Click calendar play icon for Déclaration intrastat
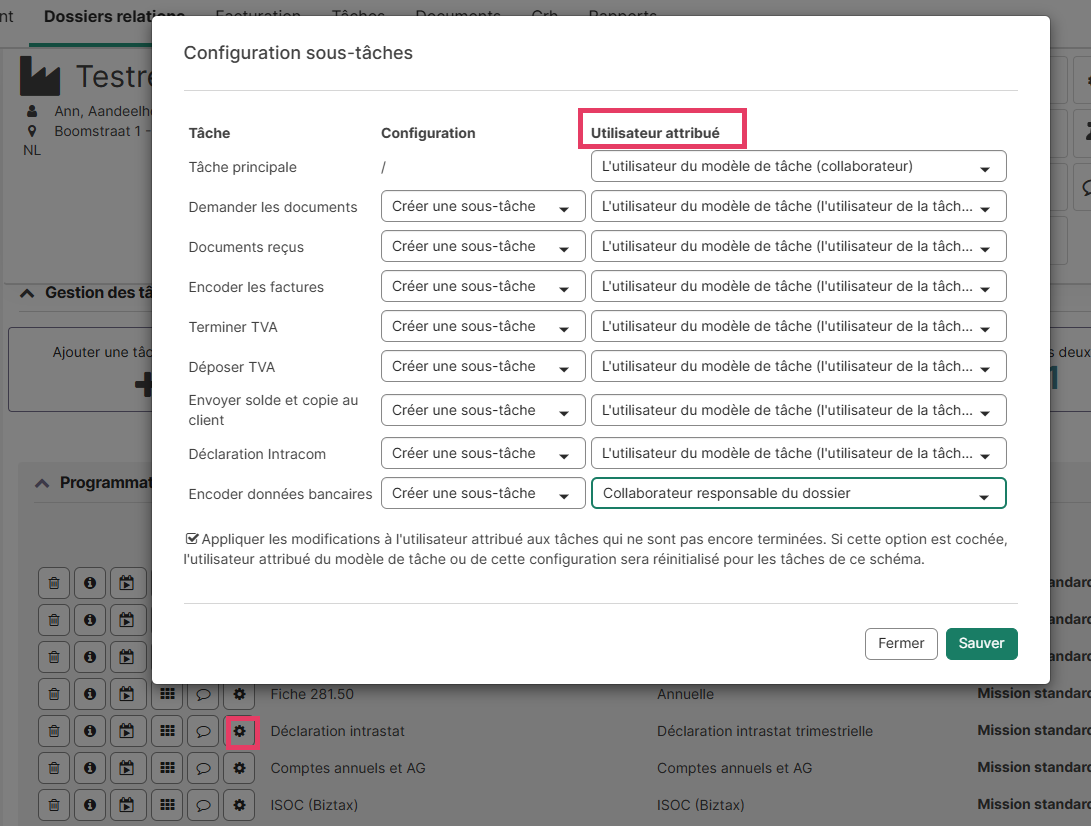 (127, 731)
